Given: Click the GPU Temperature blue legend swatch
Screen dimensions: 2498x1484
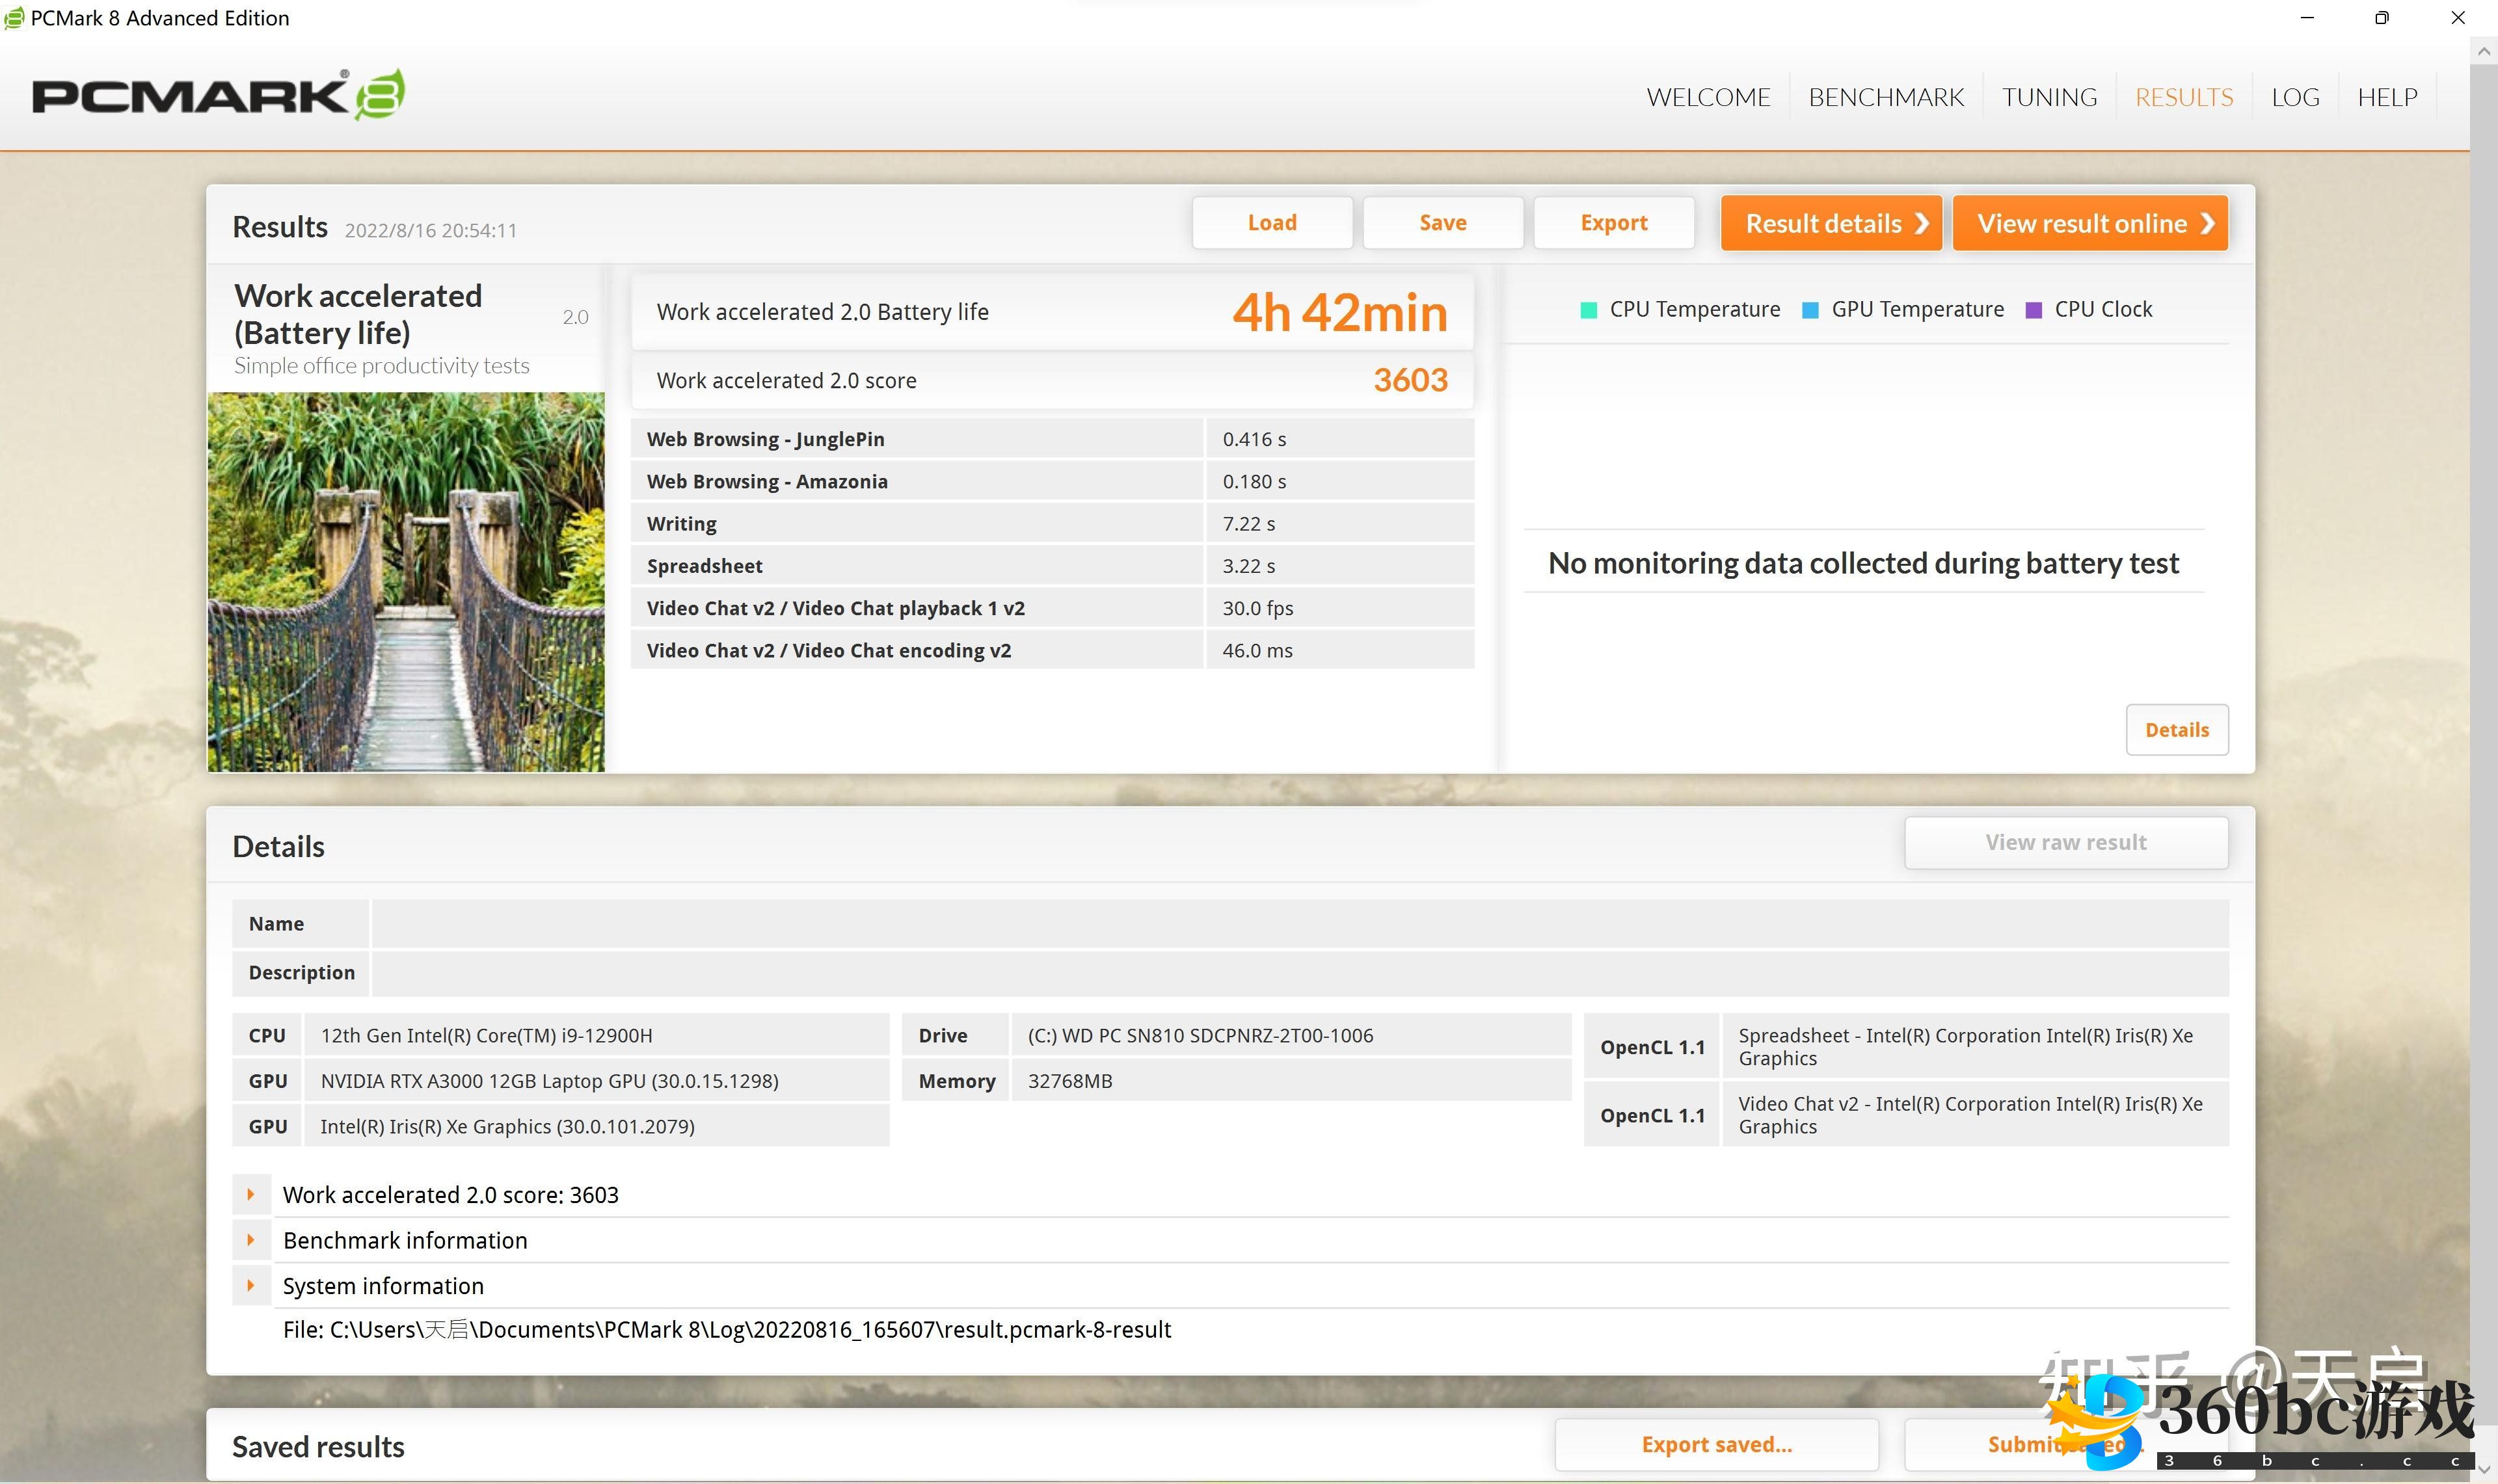Looking at the screenshot, I should 1810,310.
